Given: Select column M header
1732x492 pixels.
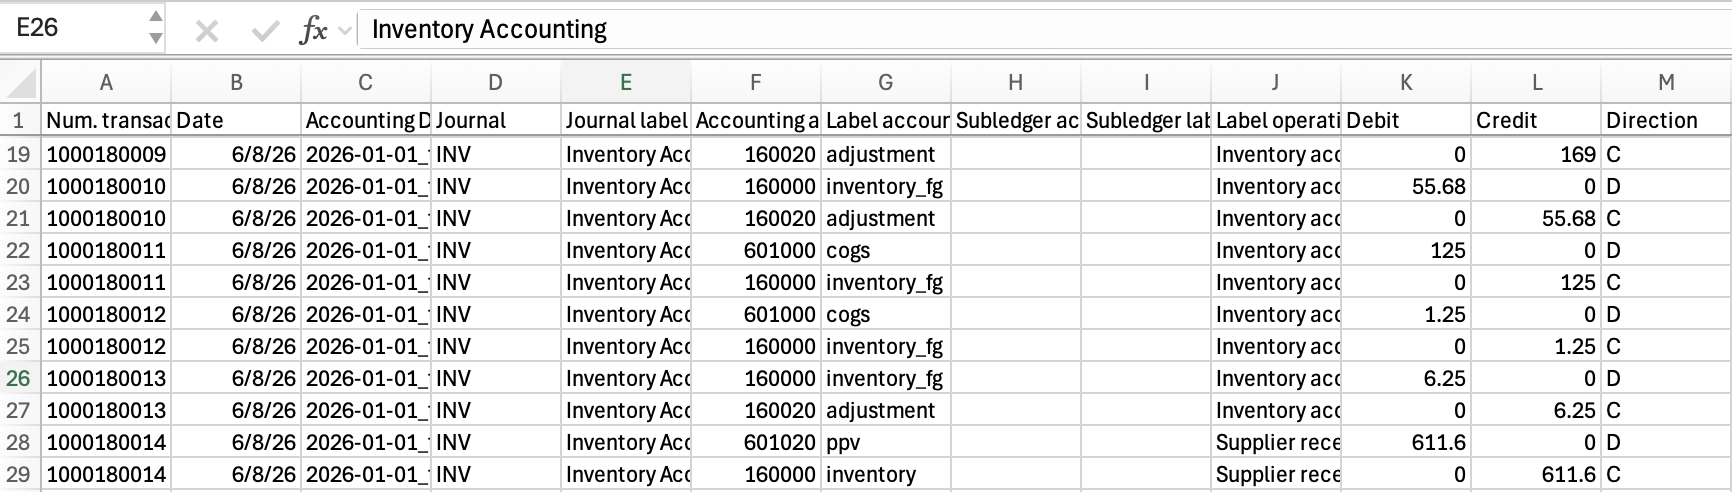Looking at the screenshot, I should [1666, 82].
